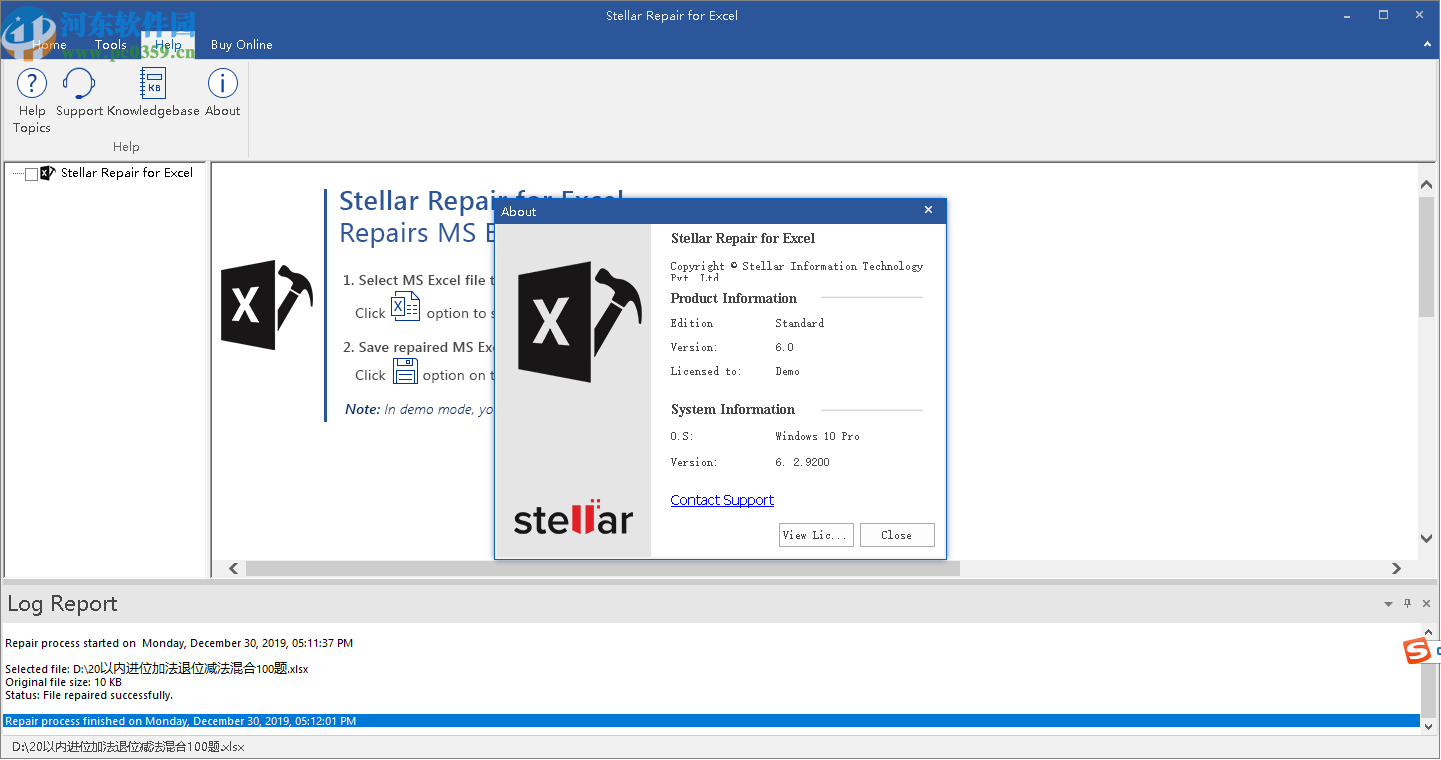Collapse the ribbon with the chevron
This screenshot has width=1441, height=760.
pyautogui.click(x=1425, y=45)
